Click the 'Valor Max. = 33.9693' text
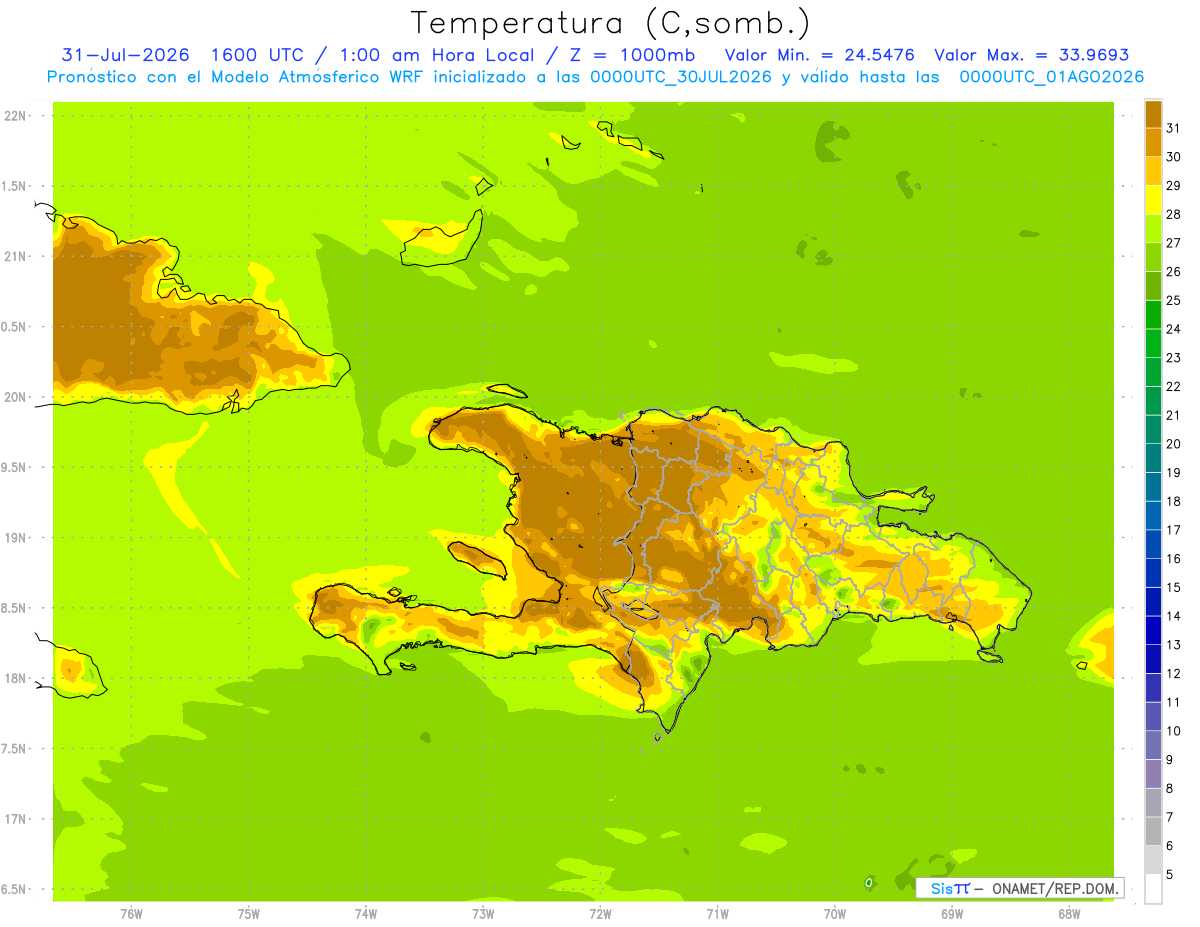 [1031, 55]
